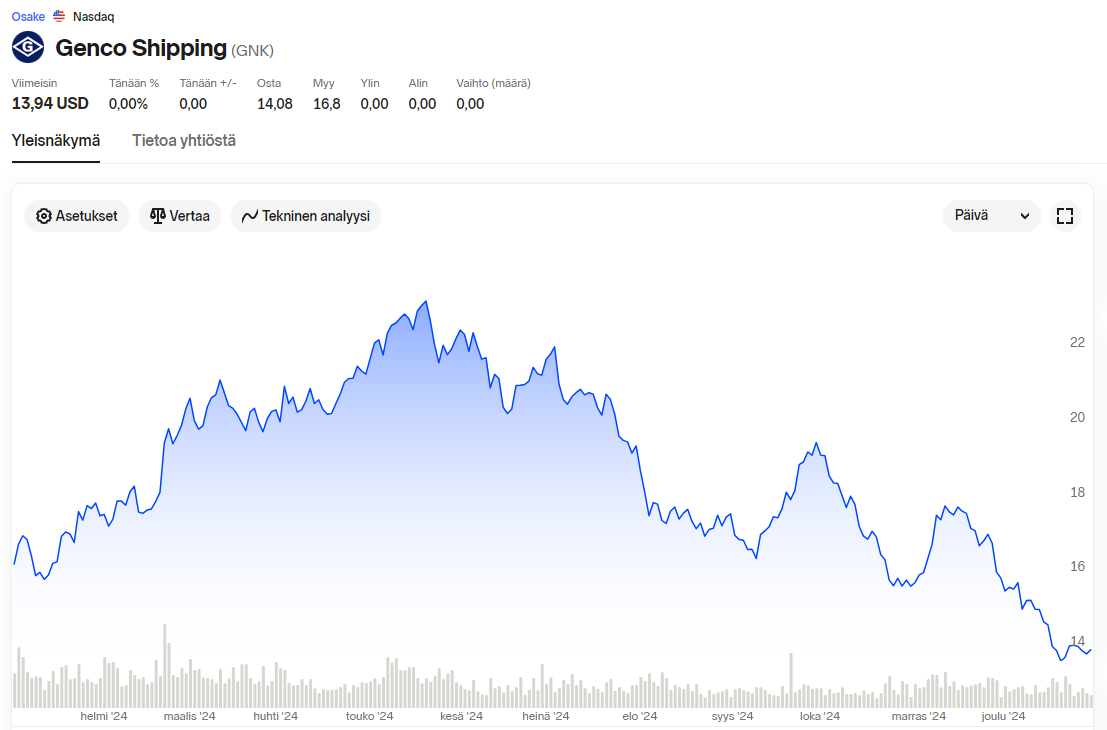Click the helmi '24 axis label
Viewport: 1107px width, 730px height.
(x=104, y=716)
